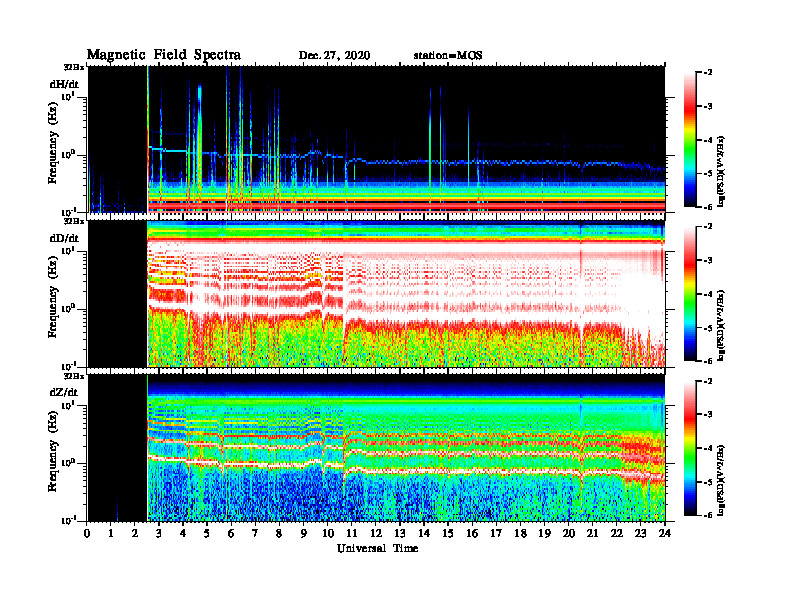Click the 10^1 tick label of dD/dt panel
Viewport: 792px width, 612px height.
(69, 251)
